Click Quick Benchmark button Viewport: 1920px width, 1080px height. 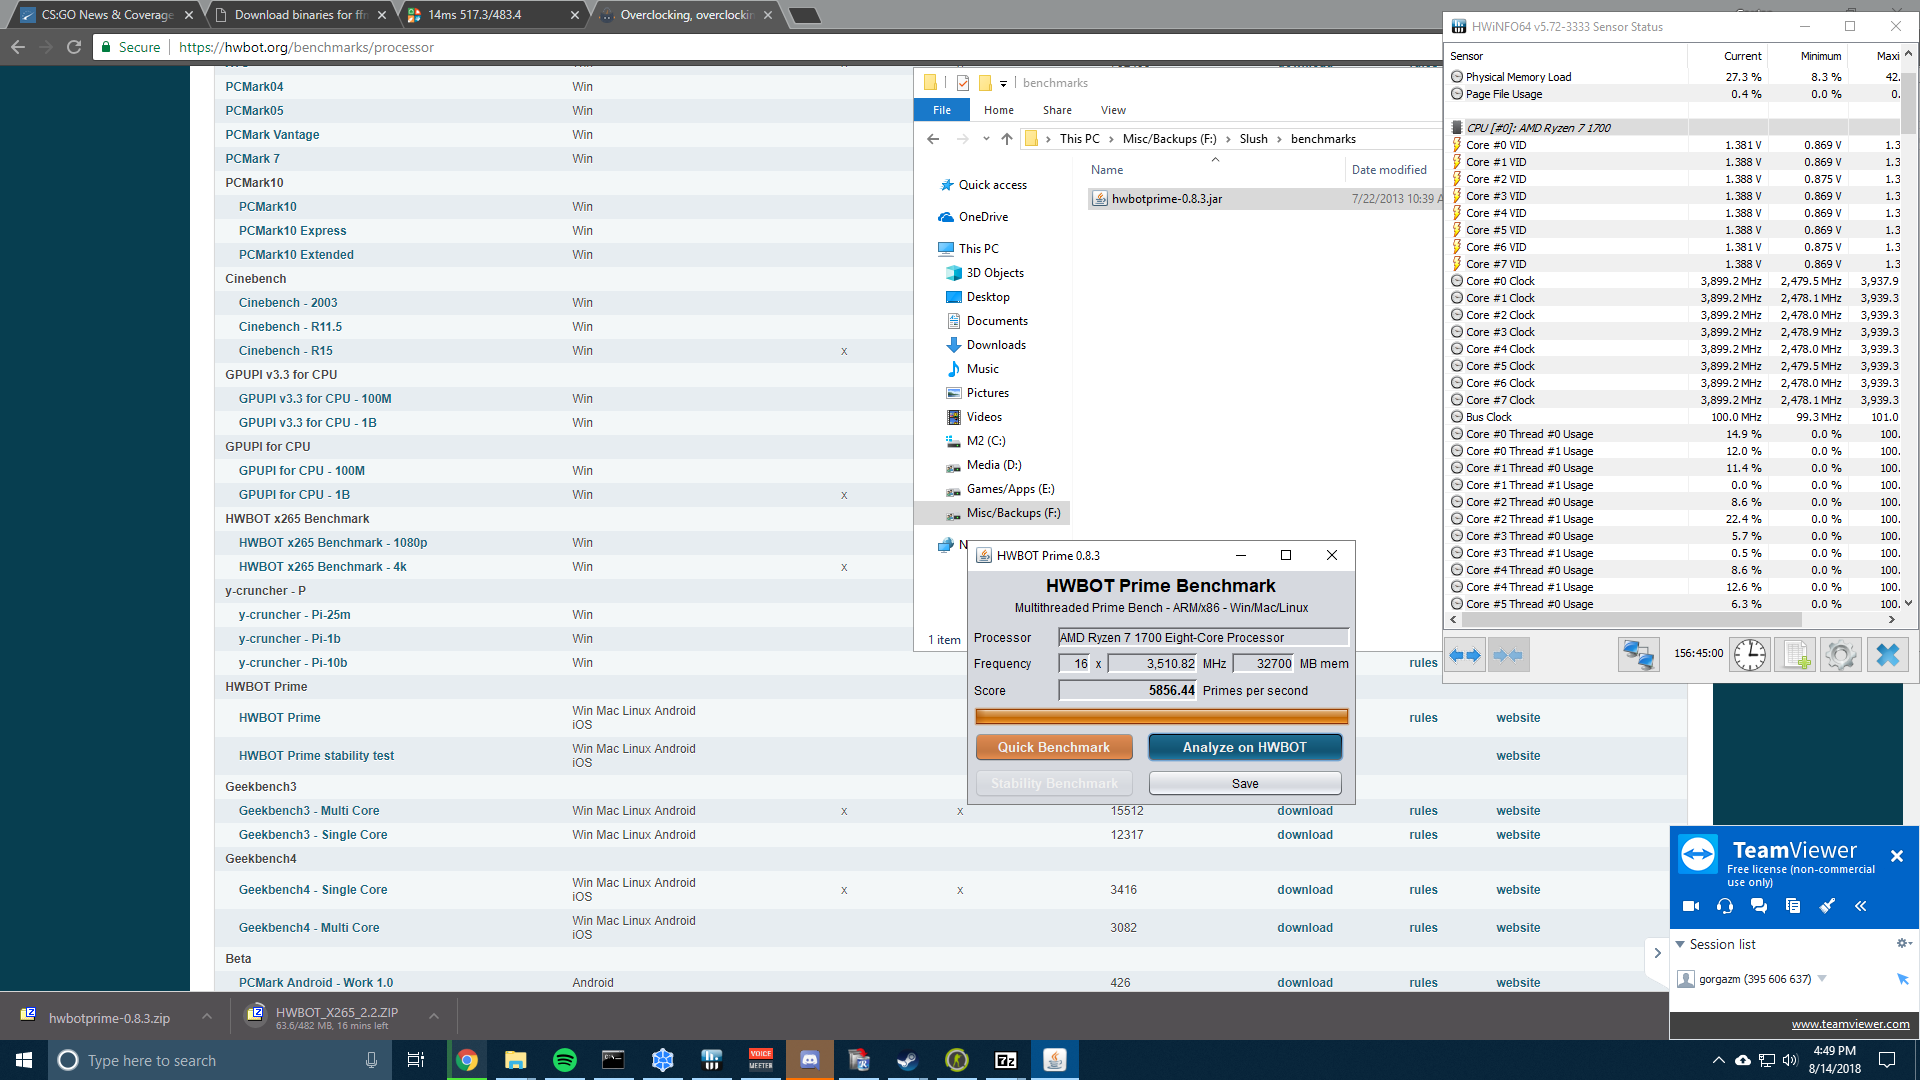[x=1054, y=747]
